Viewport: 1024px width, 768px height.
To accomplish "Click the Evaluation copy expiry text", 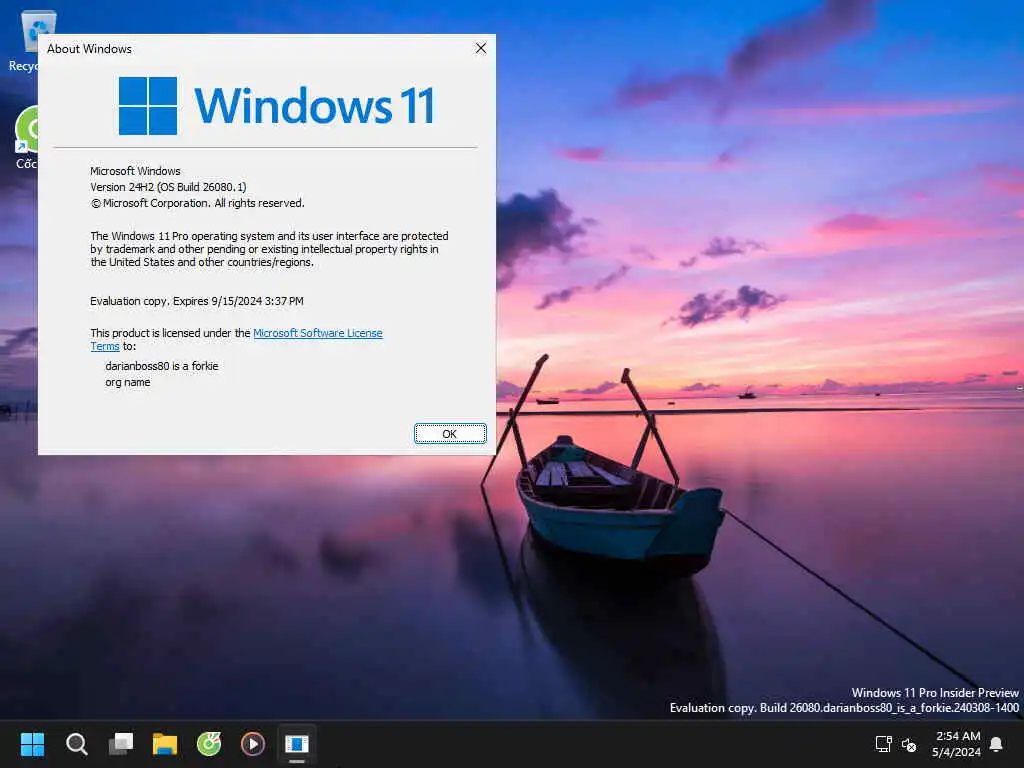I will [197, 301].
